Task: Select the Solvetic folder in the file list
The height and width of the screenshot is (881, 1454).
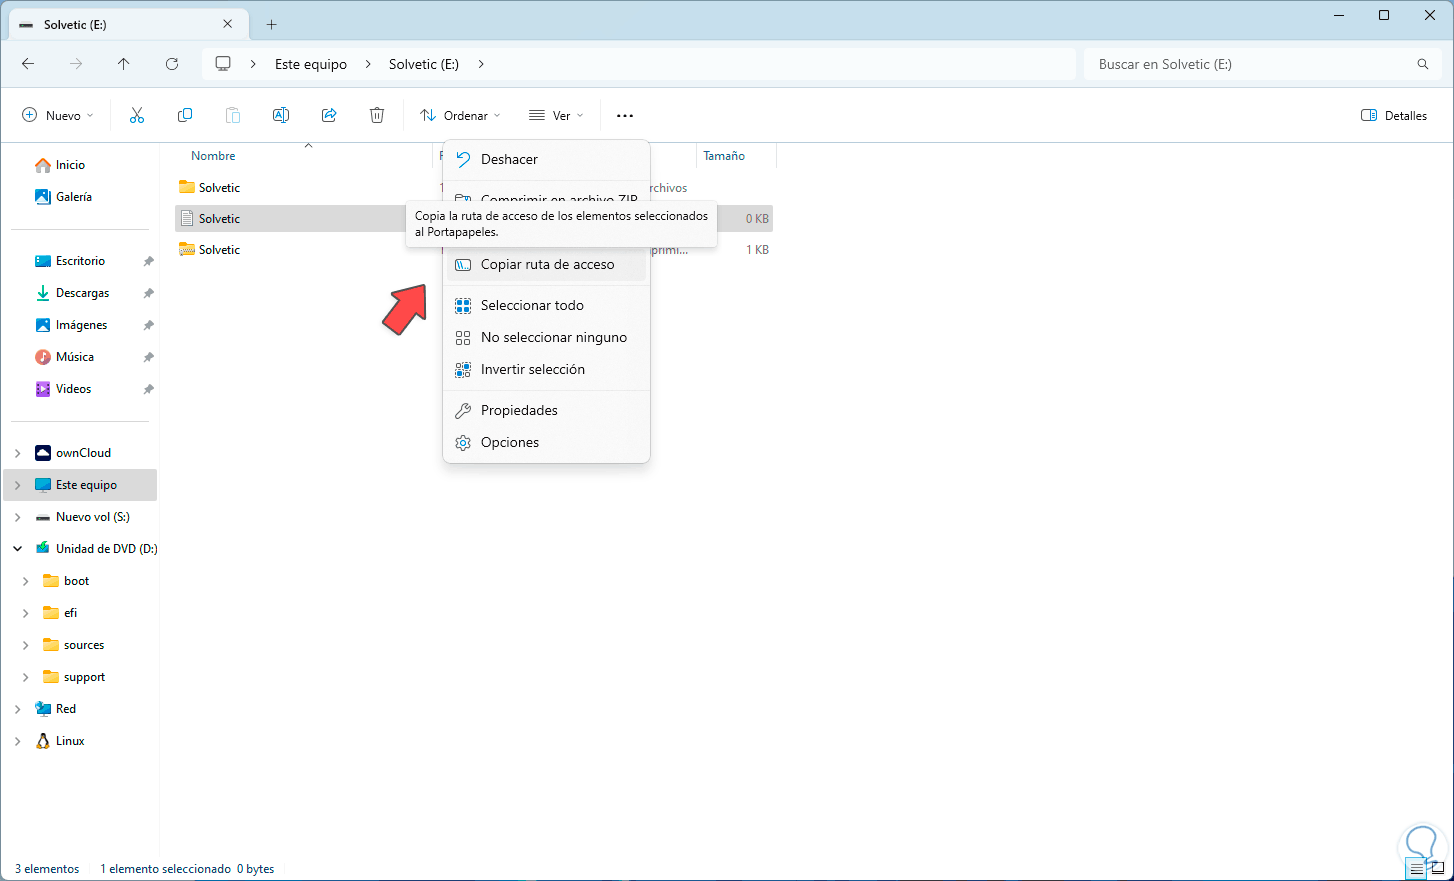Action: tap(219, 188)
